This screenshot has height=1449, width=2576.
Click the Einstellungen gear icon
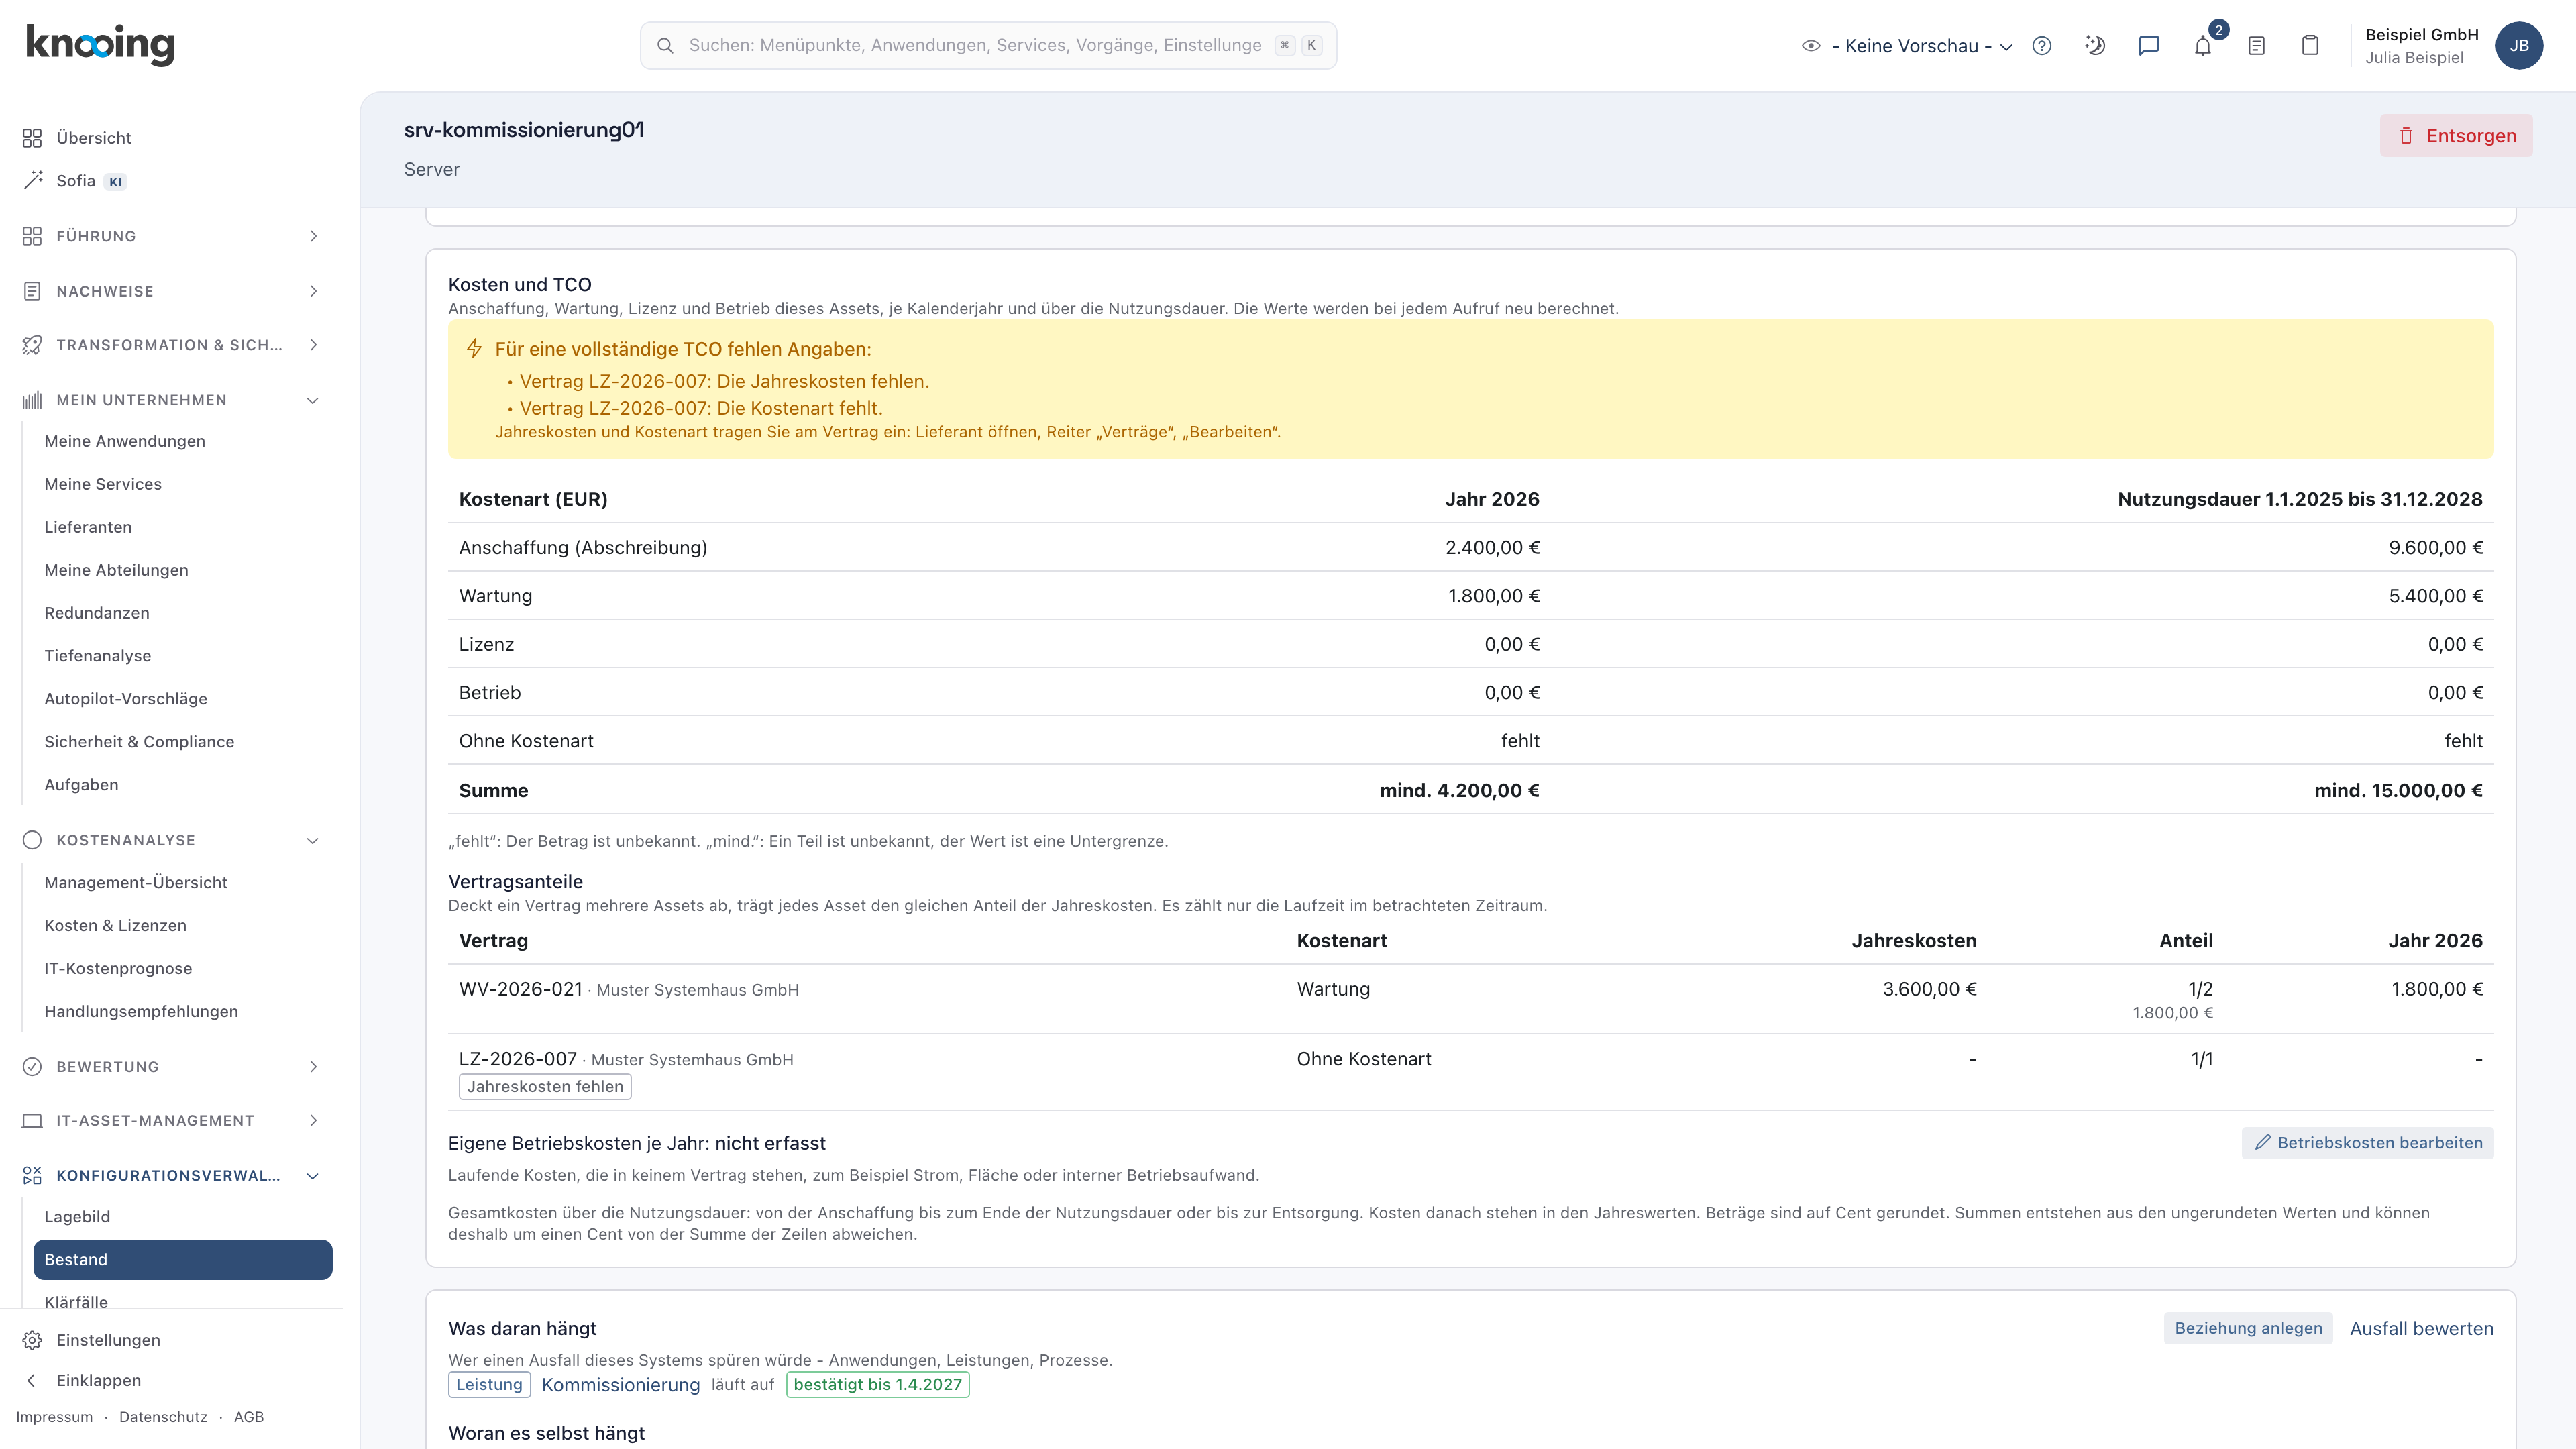tap(32, 1340)
